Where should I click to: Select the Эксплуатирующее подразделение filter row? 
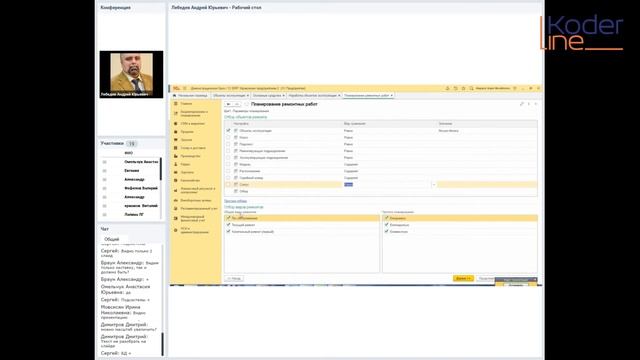pyautogui.click(x=380, y=158)
